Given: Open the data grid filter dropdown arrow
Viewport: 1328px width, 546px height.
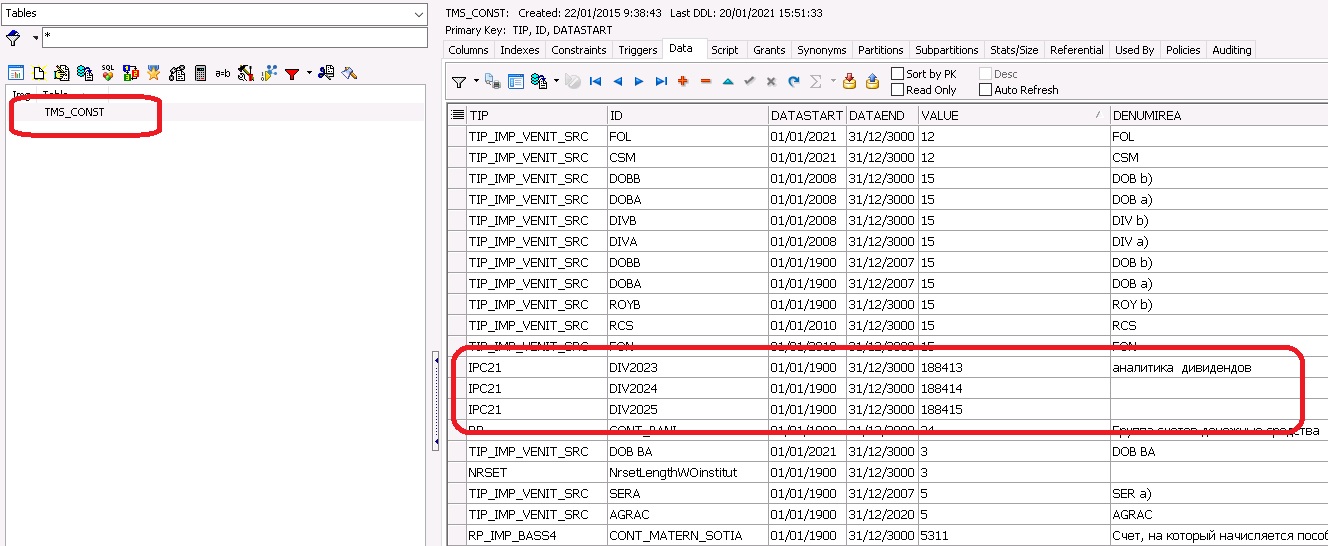Looking at the screenshot, I should (x=476, y=82).
